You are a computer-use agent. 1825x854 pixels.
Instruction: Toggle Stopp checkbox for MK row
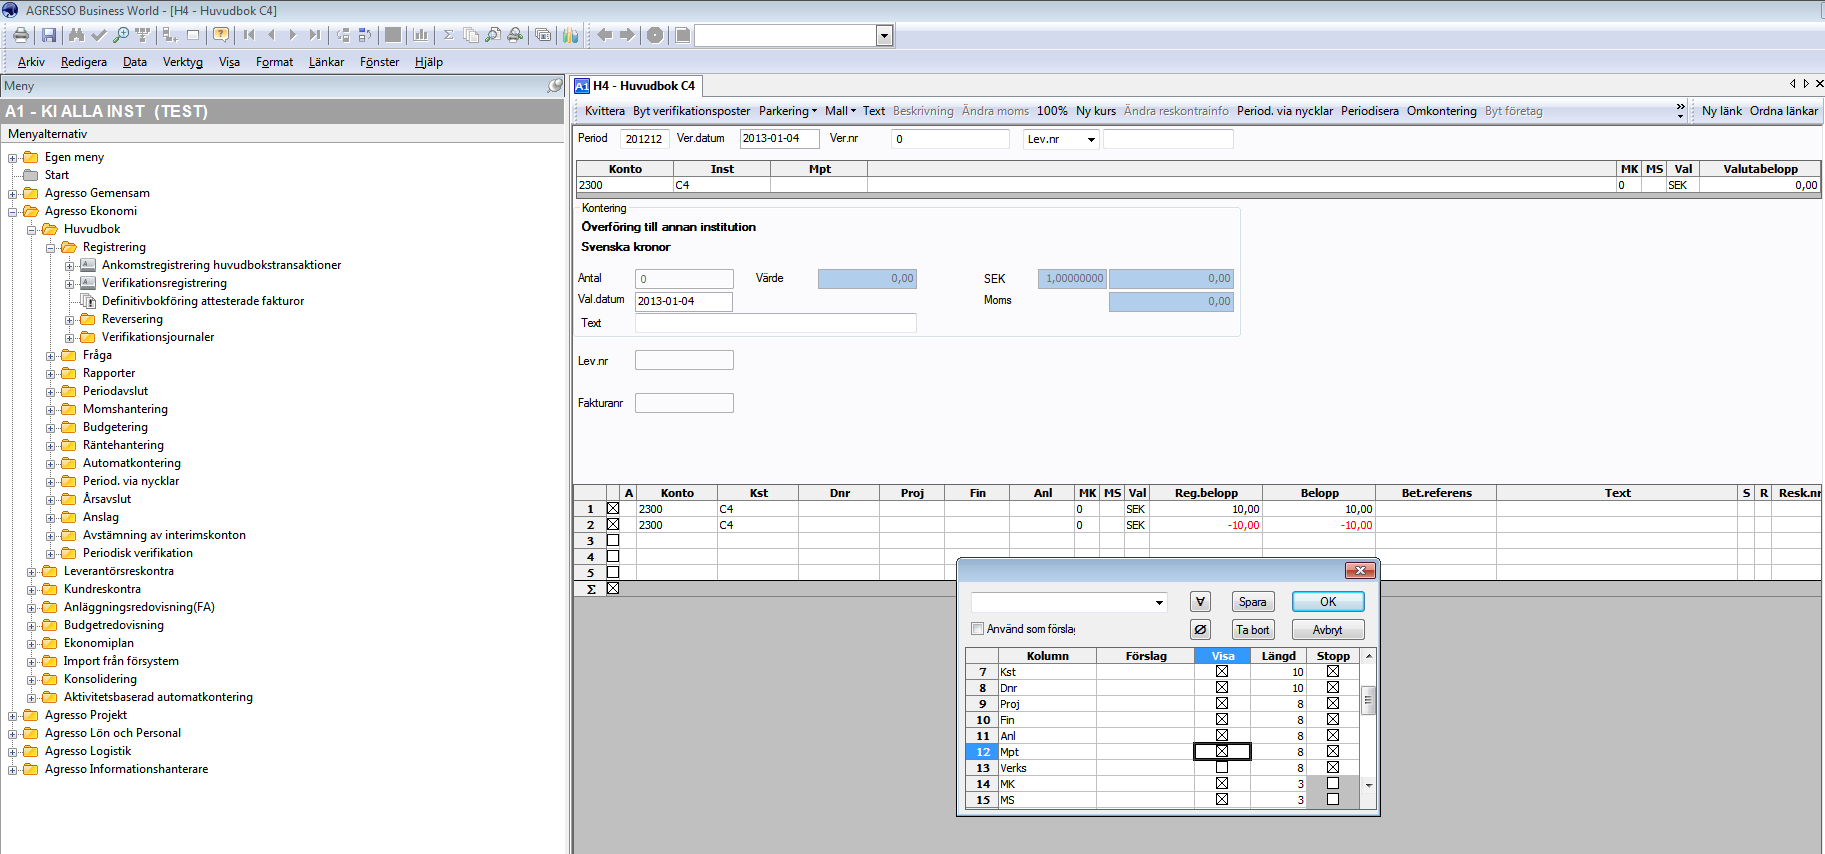click(x=1333, y=783)
